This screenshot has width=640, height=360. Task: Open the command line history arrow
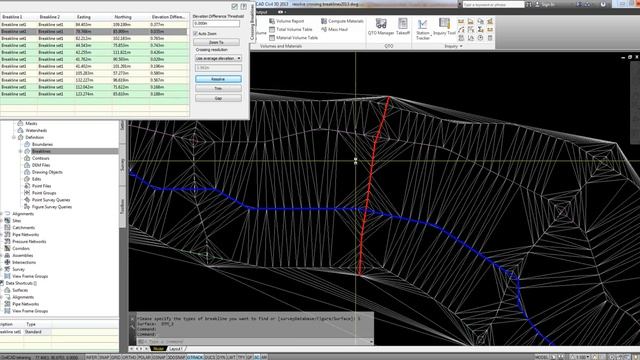coord(371,342)
